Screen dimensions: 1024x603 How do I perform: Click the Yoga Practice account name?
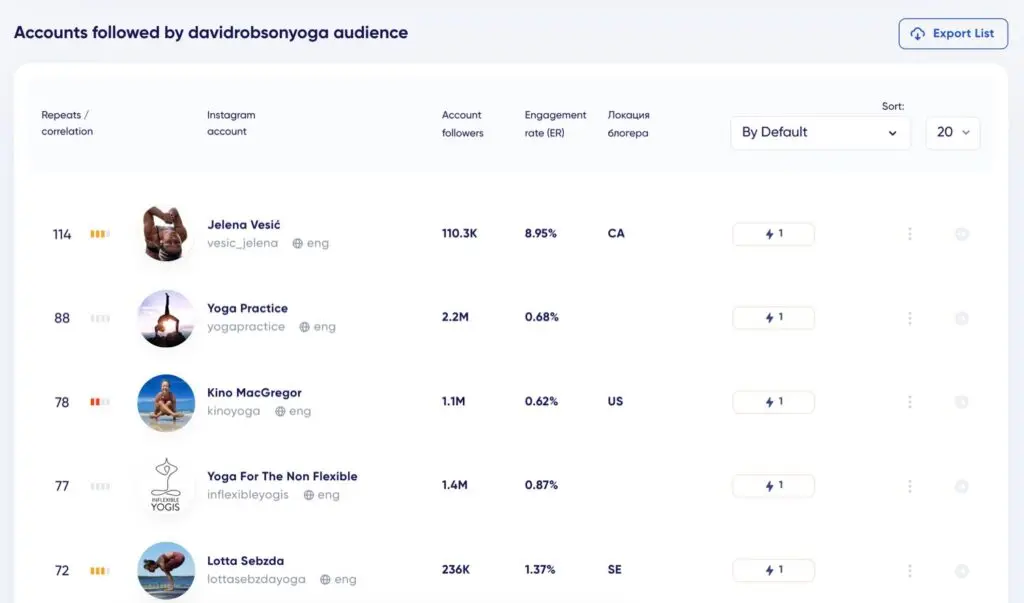pos(247,308)
